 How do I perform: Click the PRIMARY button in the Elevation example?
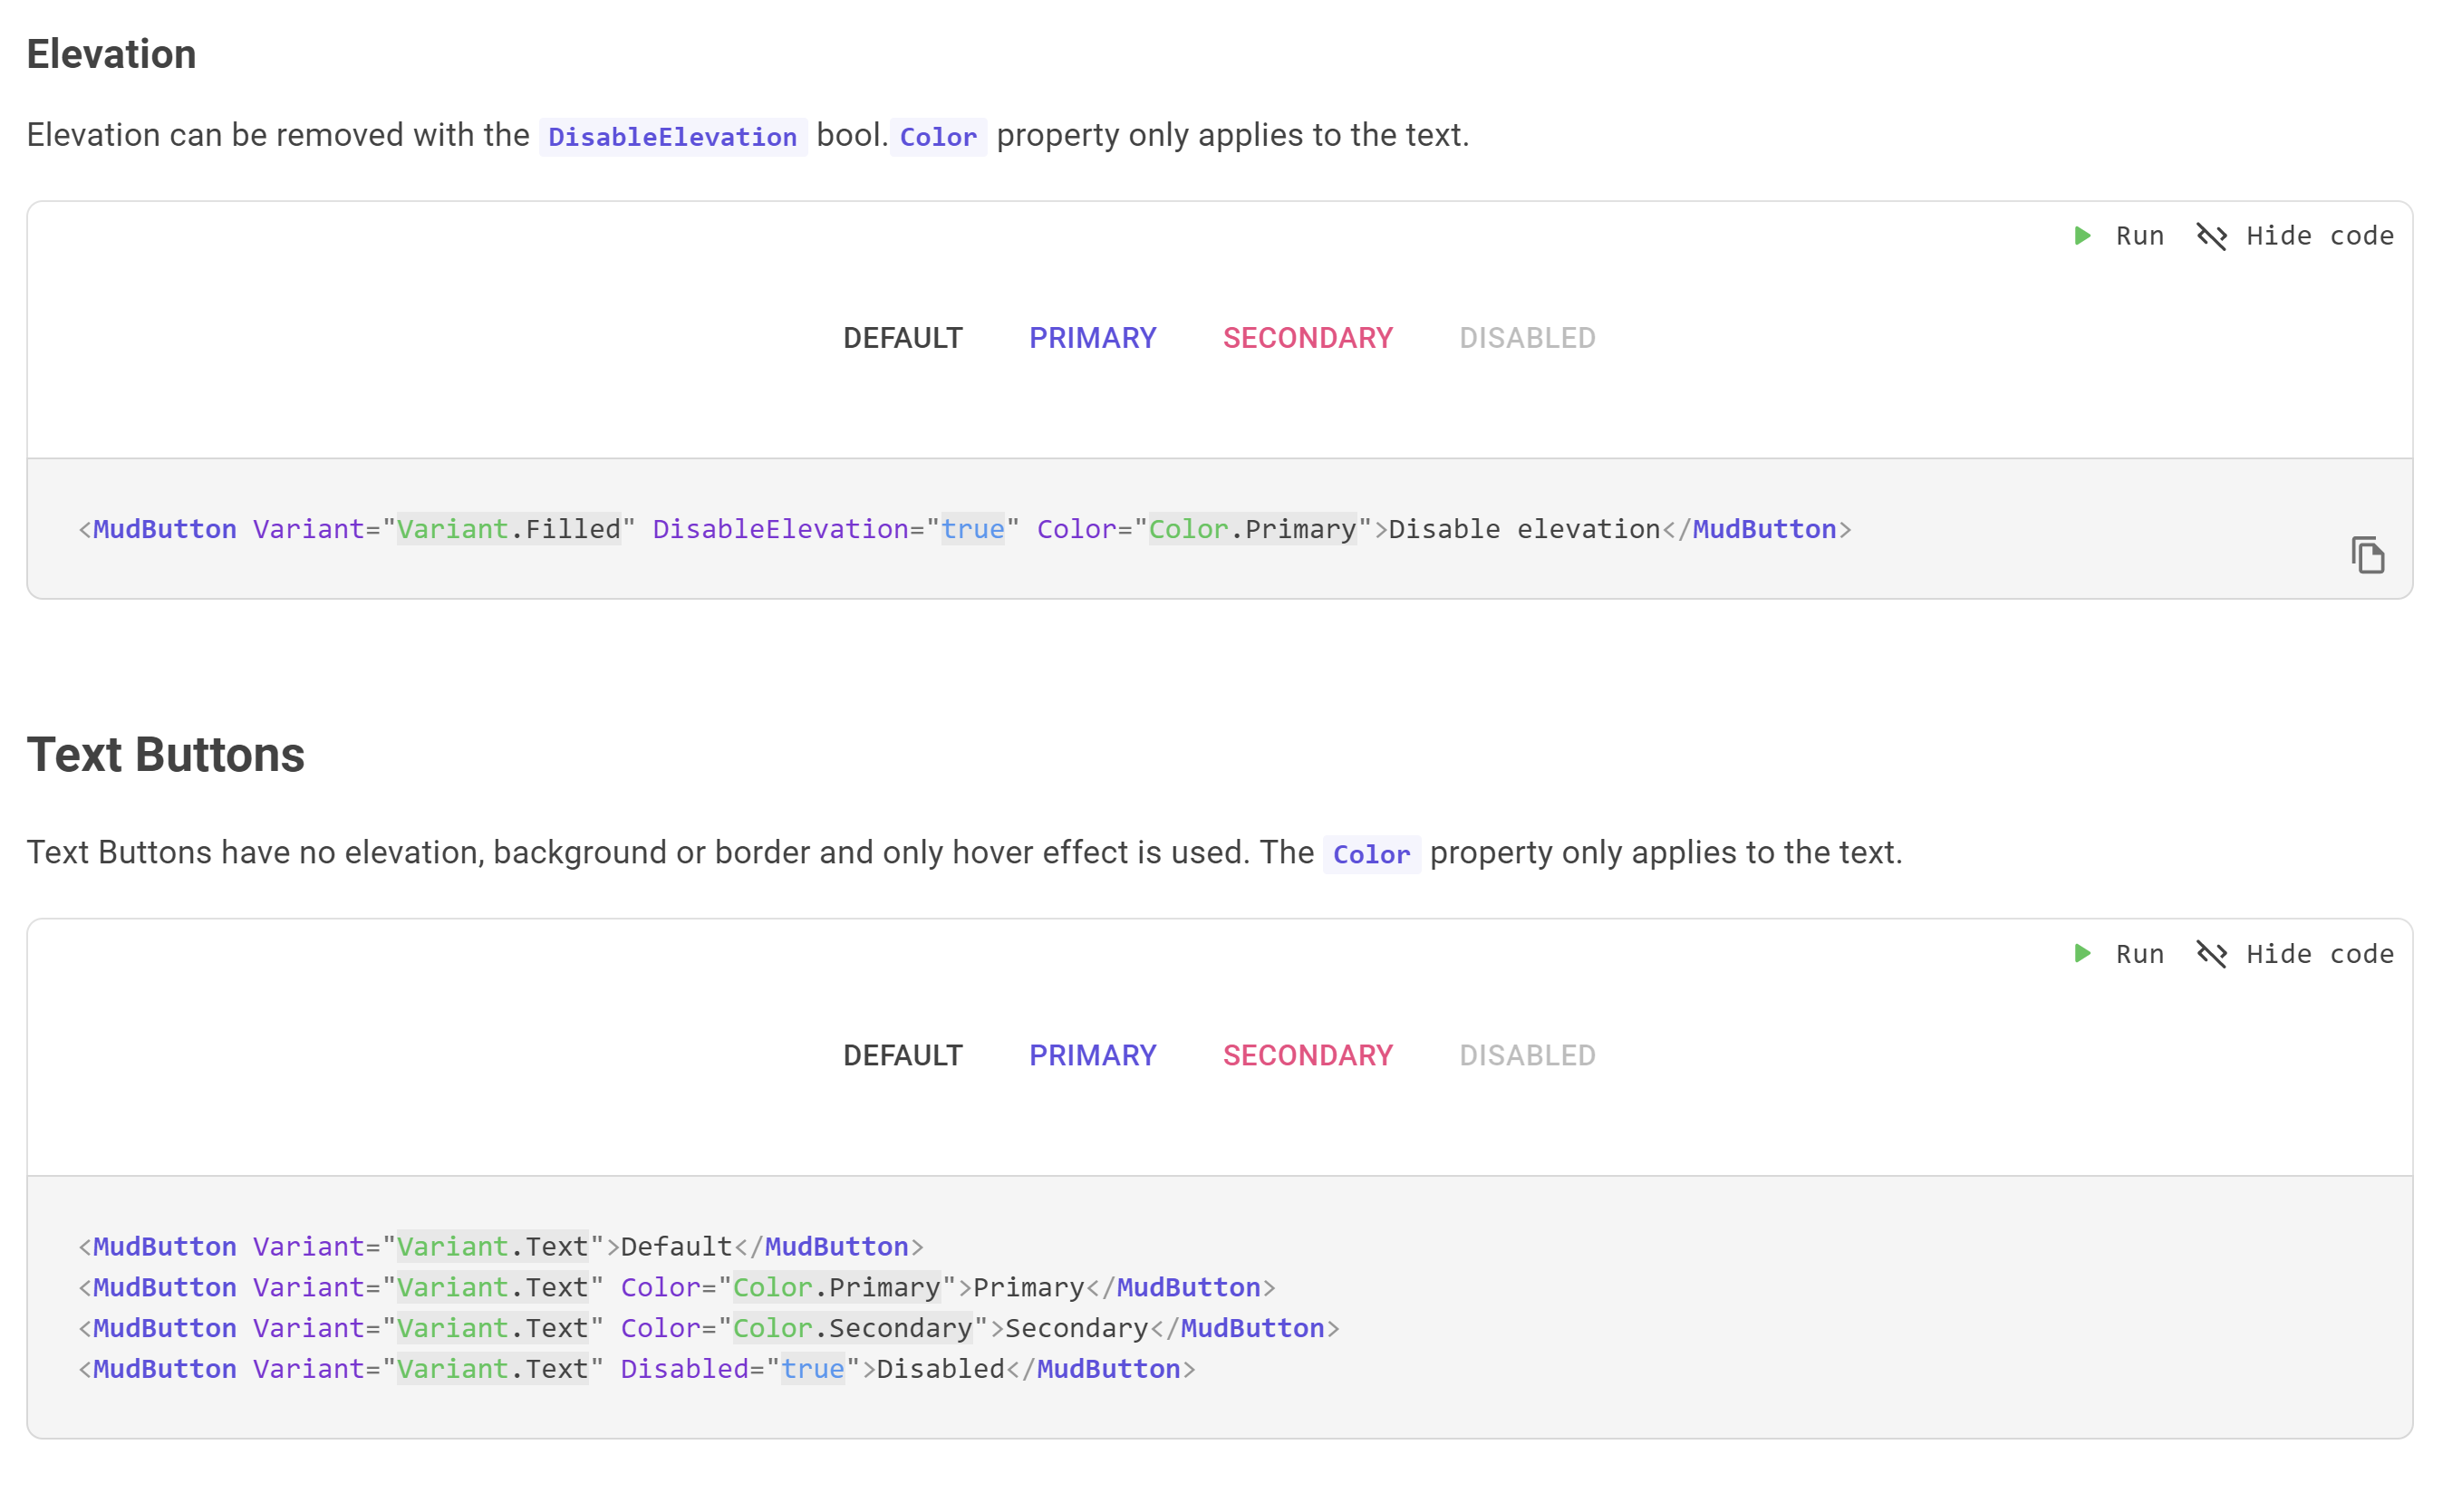1092,338
